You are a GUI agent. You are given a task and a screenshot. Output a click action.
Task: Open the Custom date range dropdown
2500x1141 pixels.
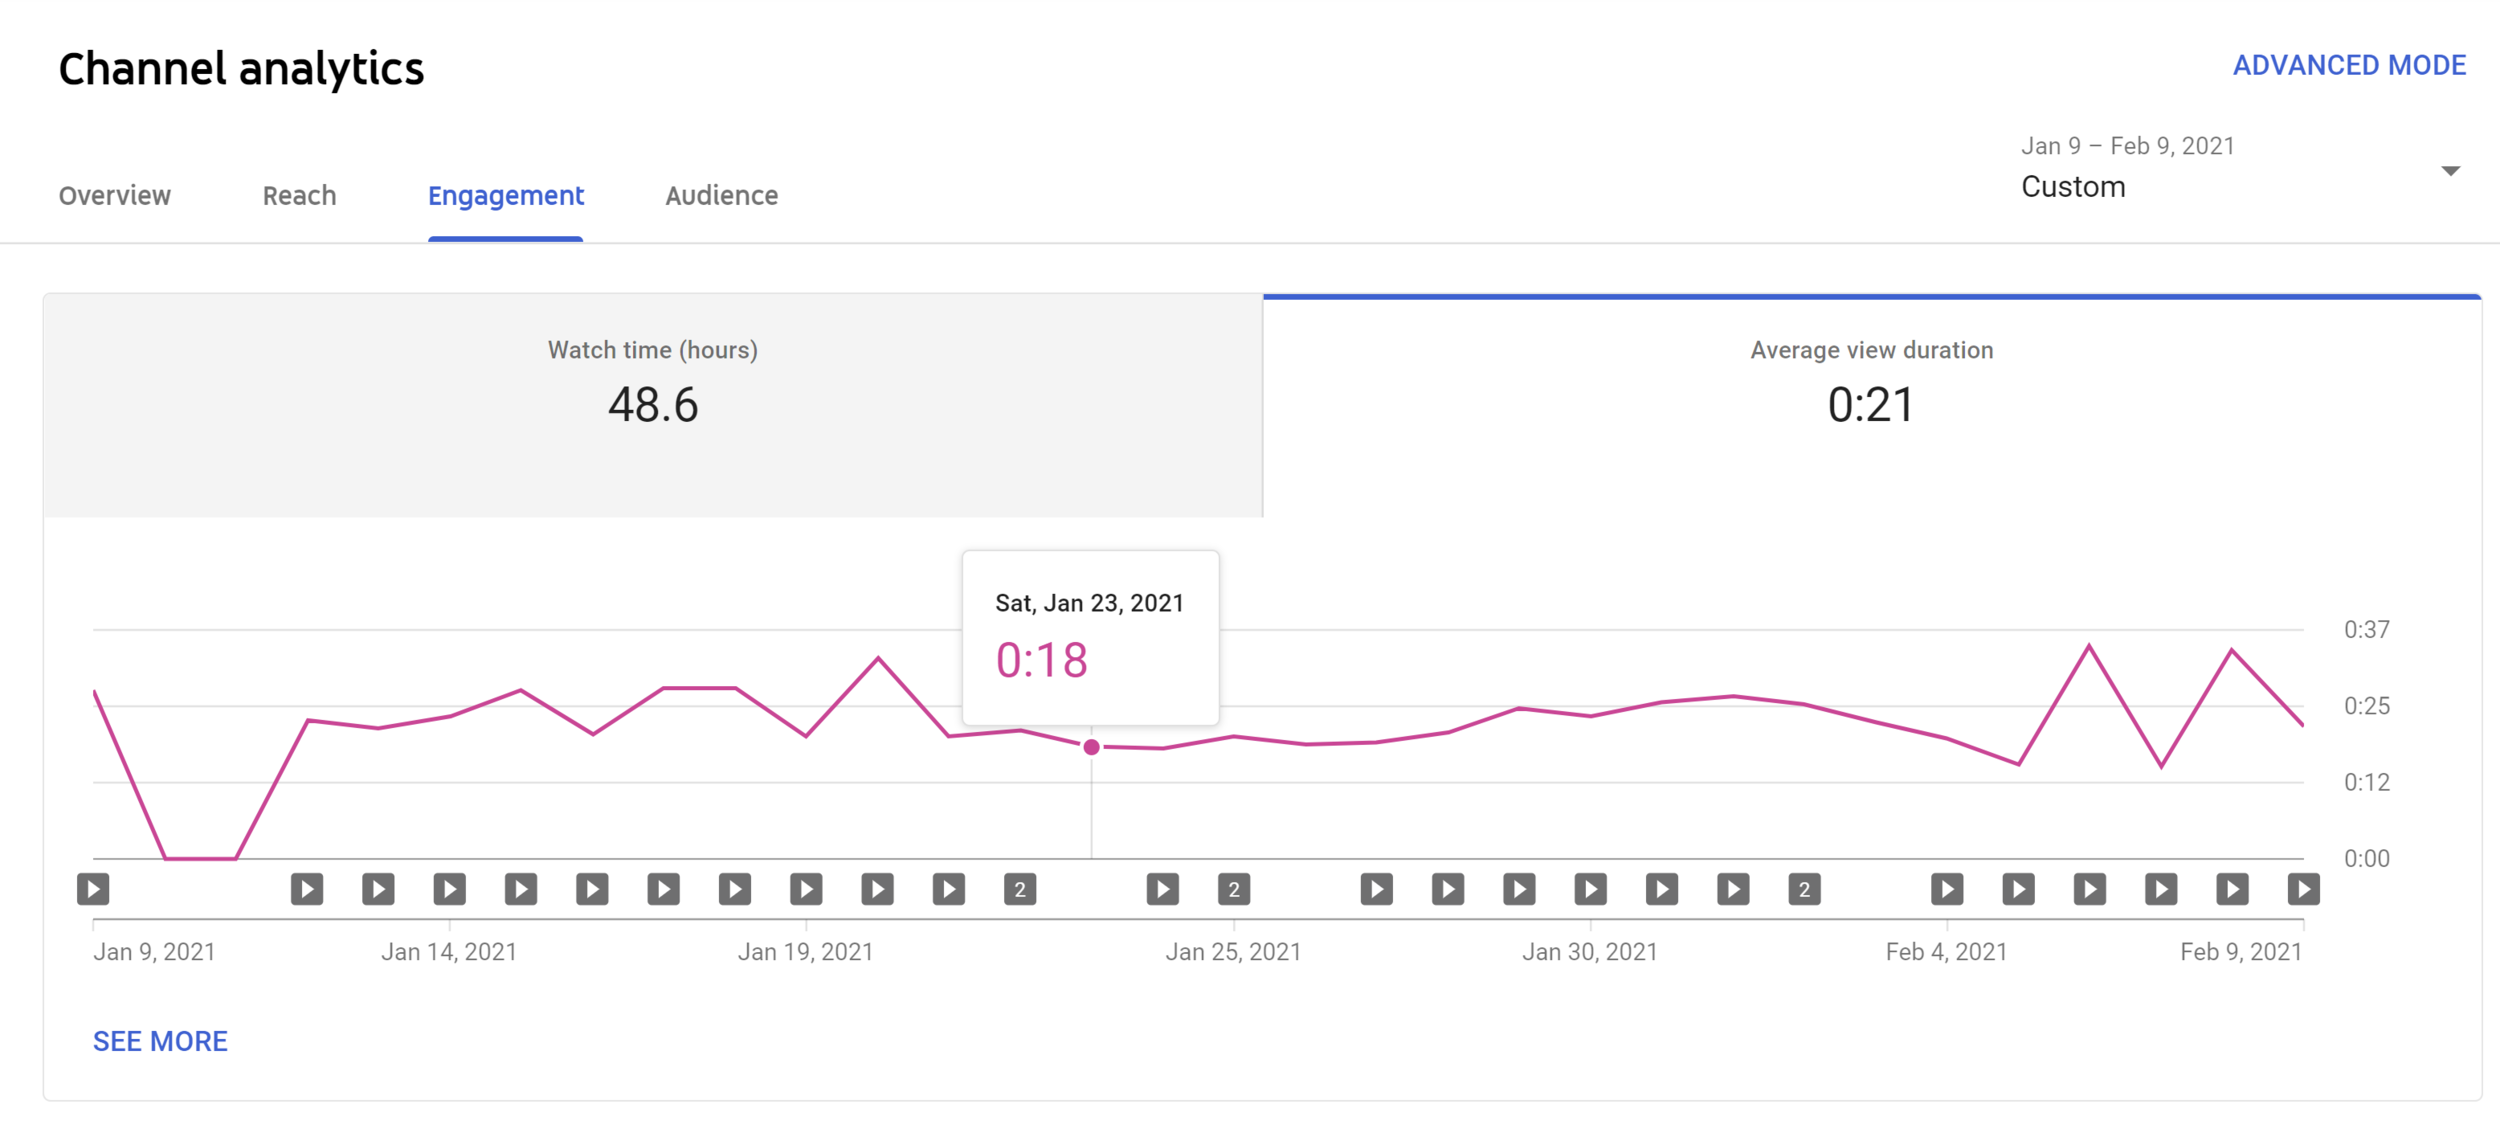[2240, 170]
